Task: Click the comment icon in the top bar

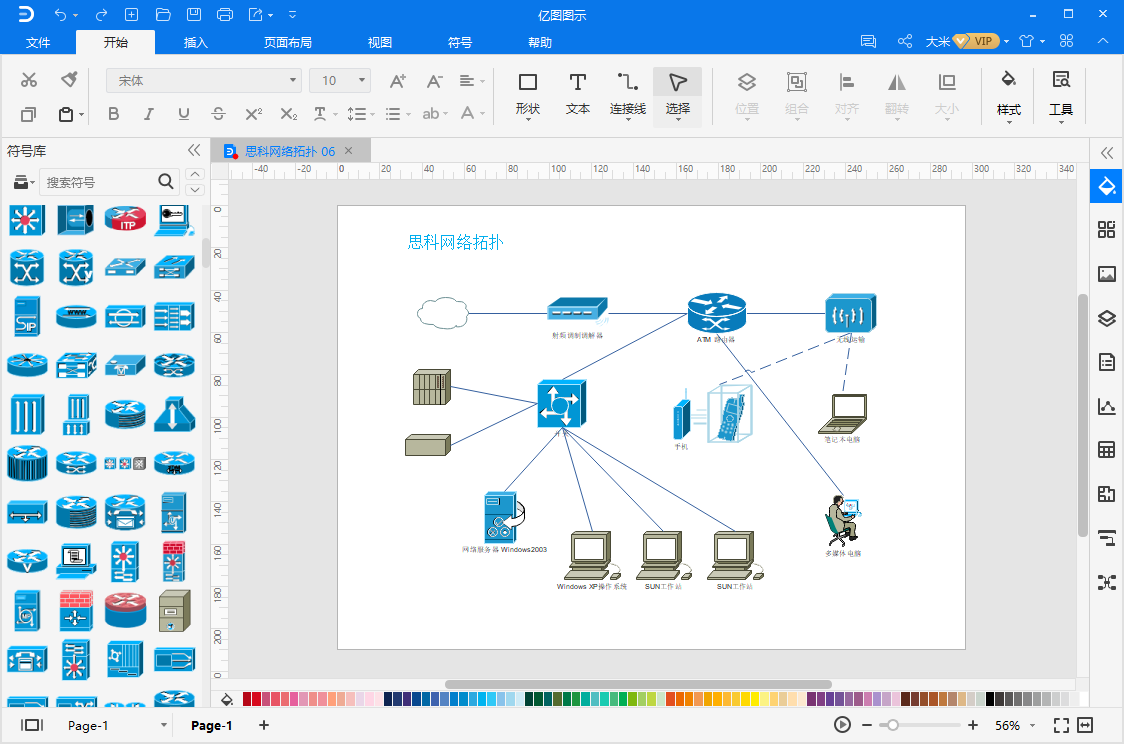Action: pyautogui.click(x=868, y=41)
